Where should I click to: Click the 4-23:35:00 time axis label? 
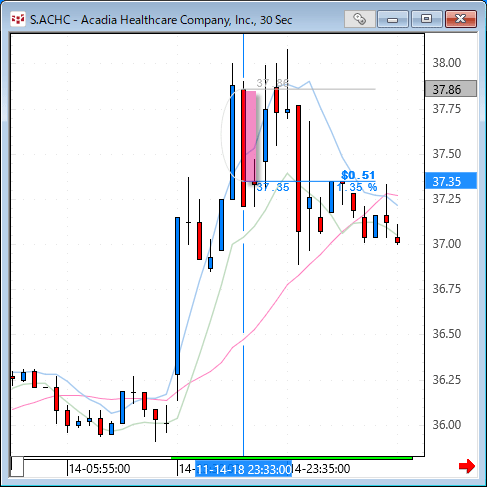tap(321, 469)
